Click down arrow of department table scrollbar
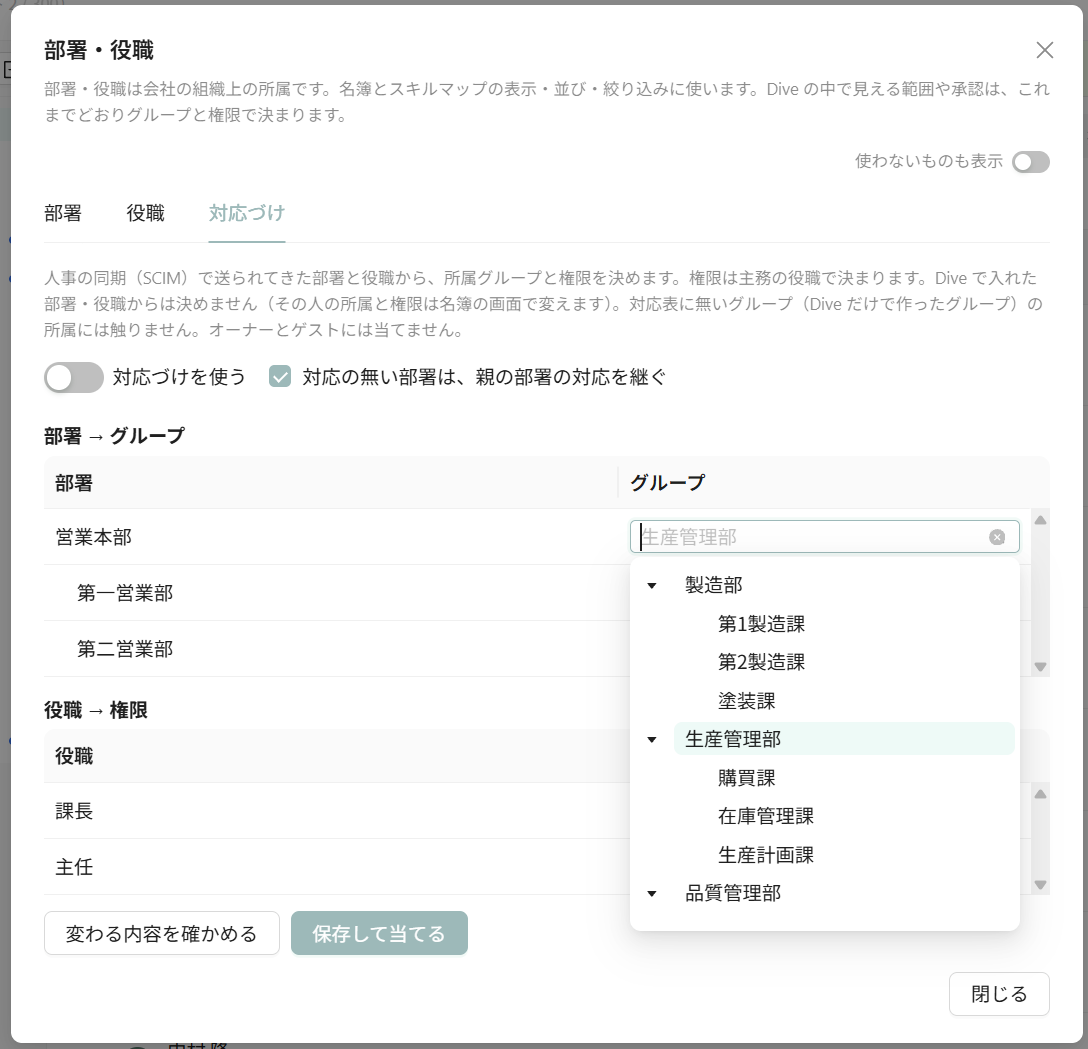The width and height of the screenshot is (1088, 1049). pyautogui.click(x=1040, y=667)
